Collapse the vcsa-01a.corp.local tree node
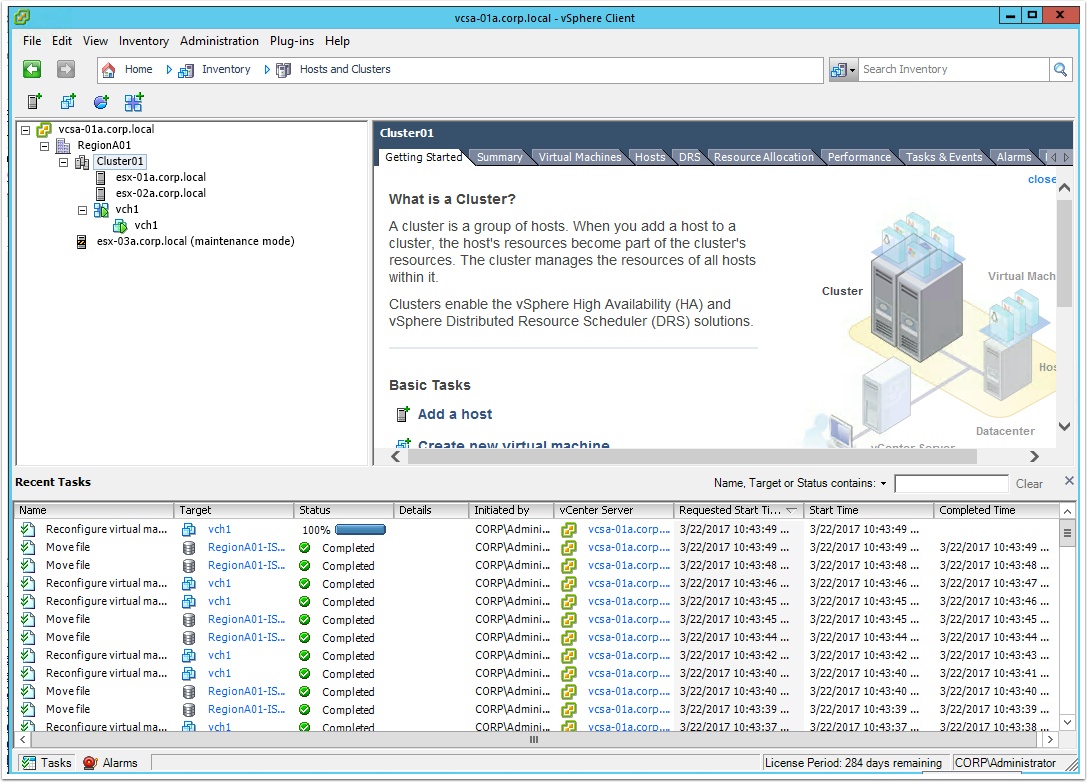The image size is (1087, 782). 26,130
